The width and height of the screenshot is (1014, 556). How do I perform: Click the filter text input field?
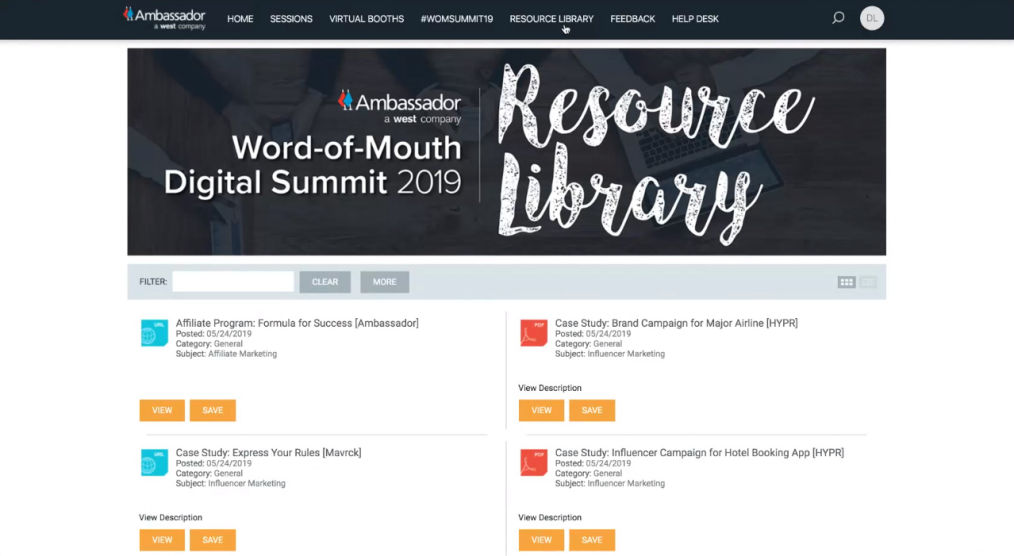(233, 282)
